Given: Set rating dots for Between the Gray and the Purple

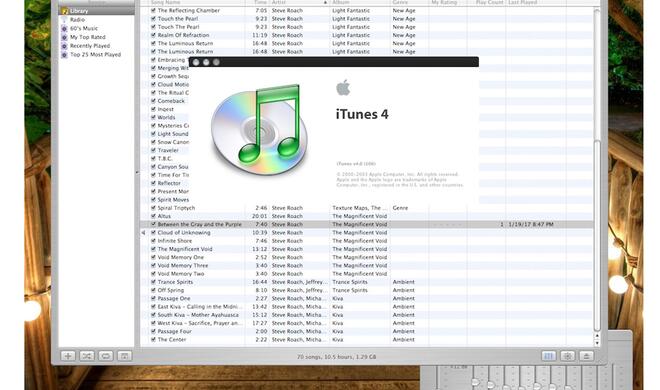Looking at the screenshot, I should click(447, 225).
